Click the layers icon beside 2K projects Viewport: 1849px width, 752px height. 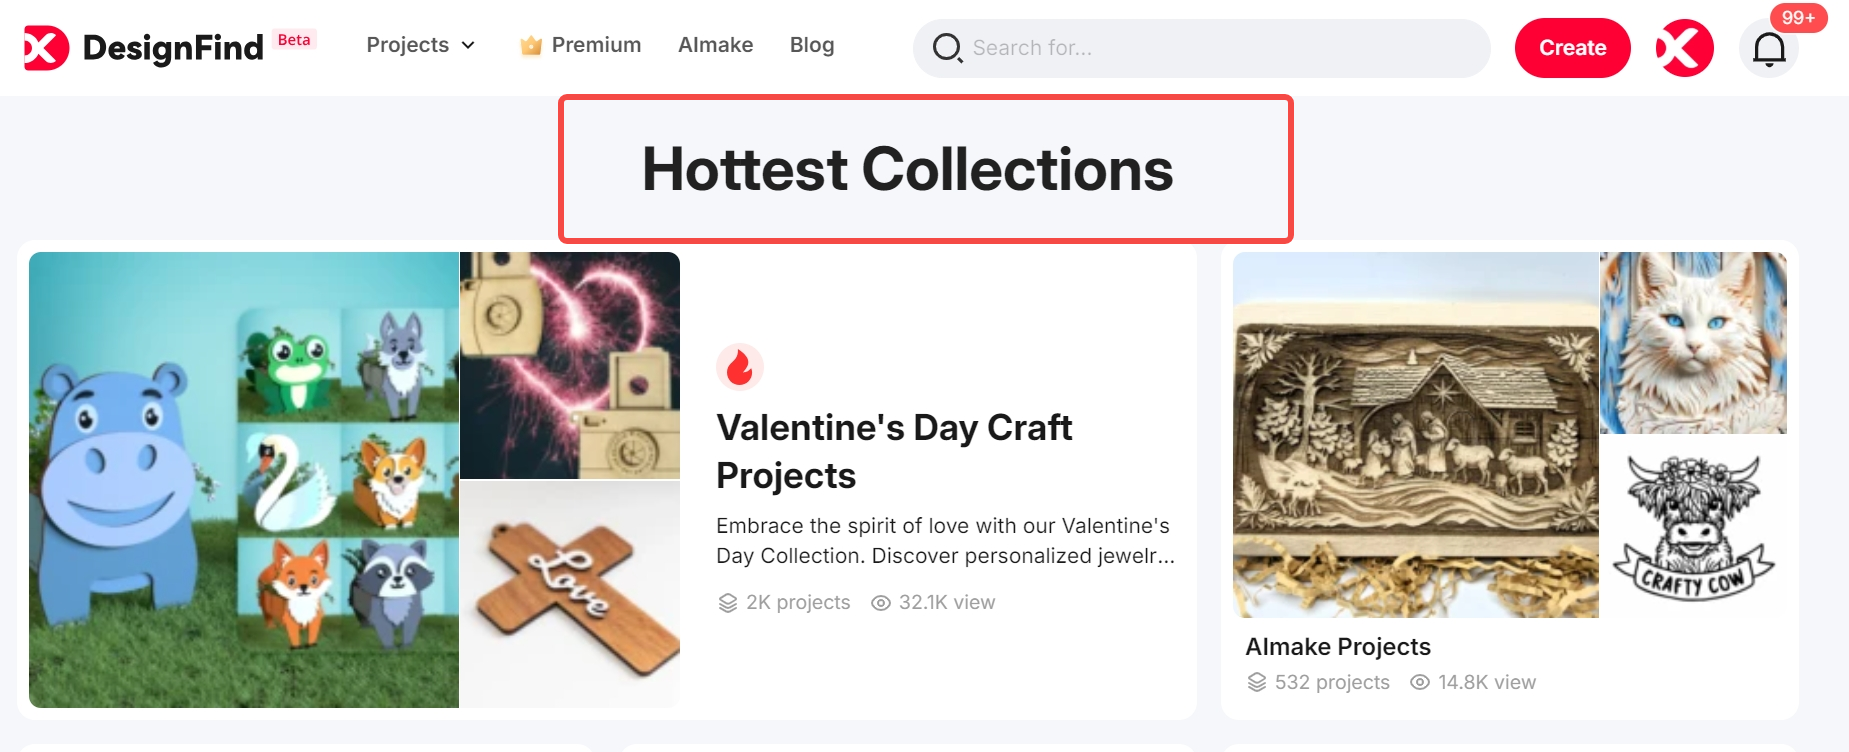coord(728,603)
